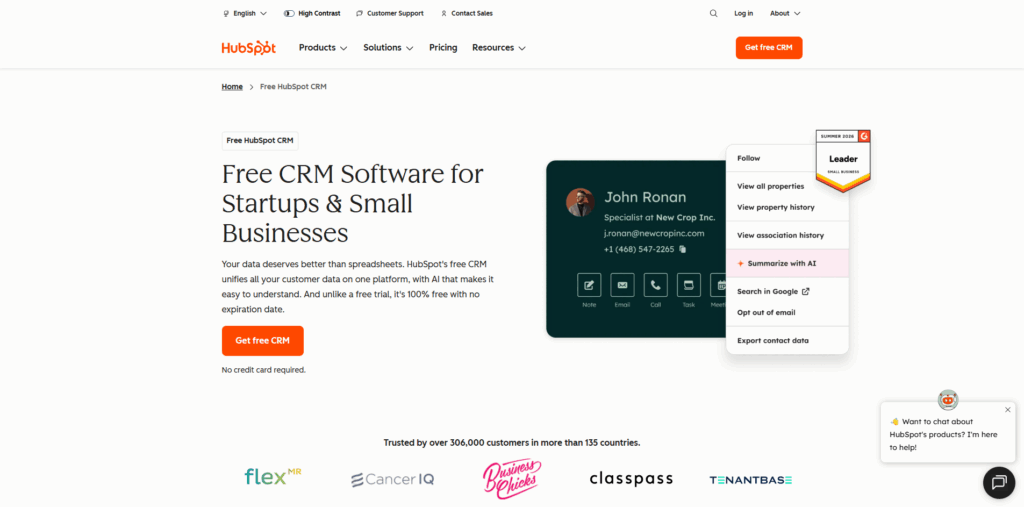This screenshot has width=1024, height=507.
Task: Expand the Products menu
Action: point(323,48)
